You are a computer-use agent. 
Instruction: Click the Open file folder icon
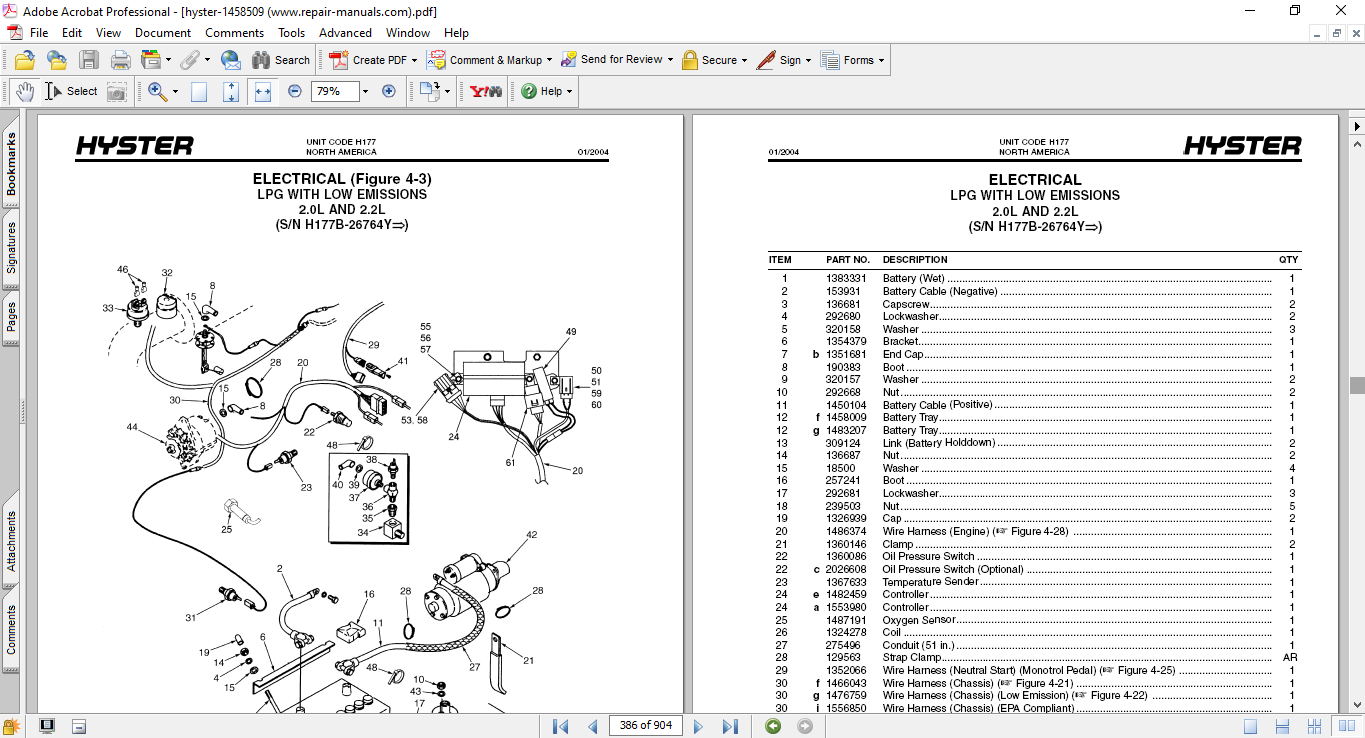(x=25, y=60)
